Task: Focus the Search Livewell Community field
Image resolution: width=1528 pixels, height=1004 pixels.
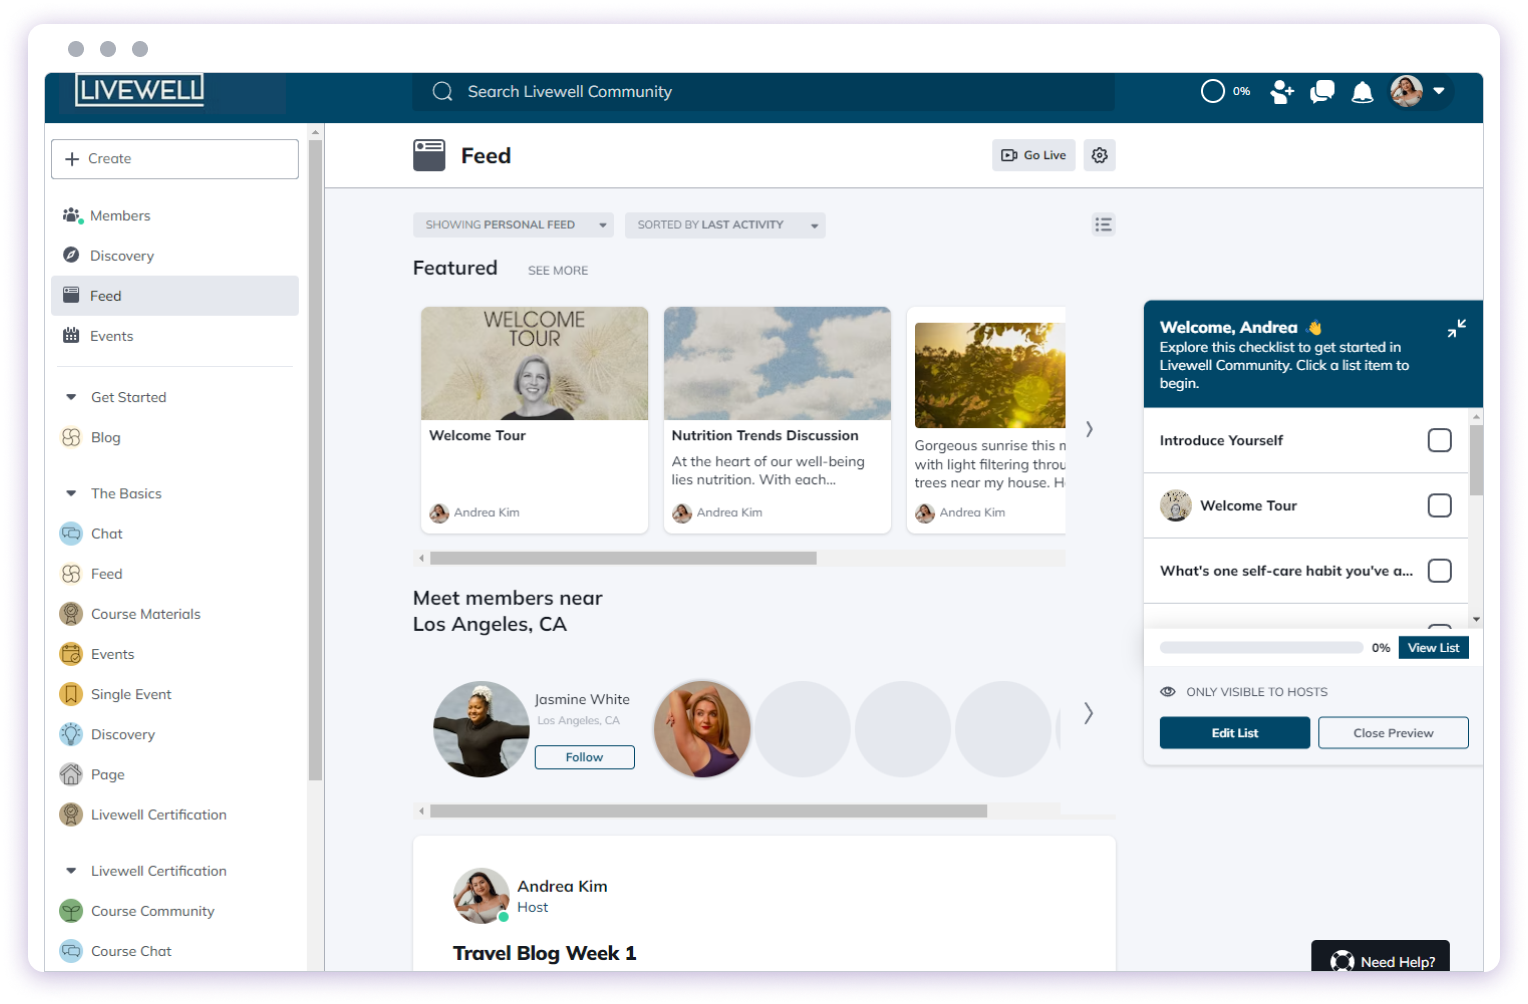Action: pos(763,91)
